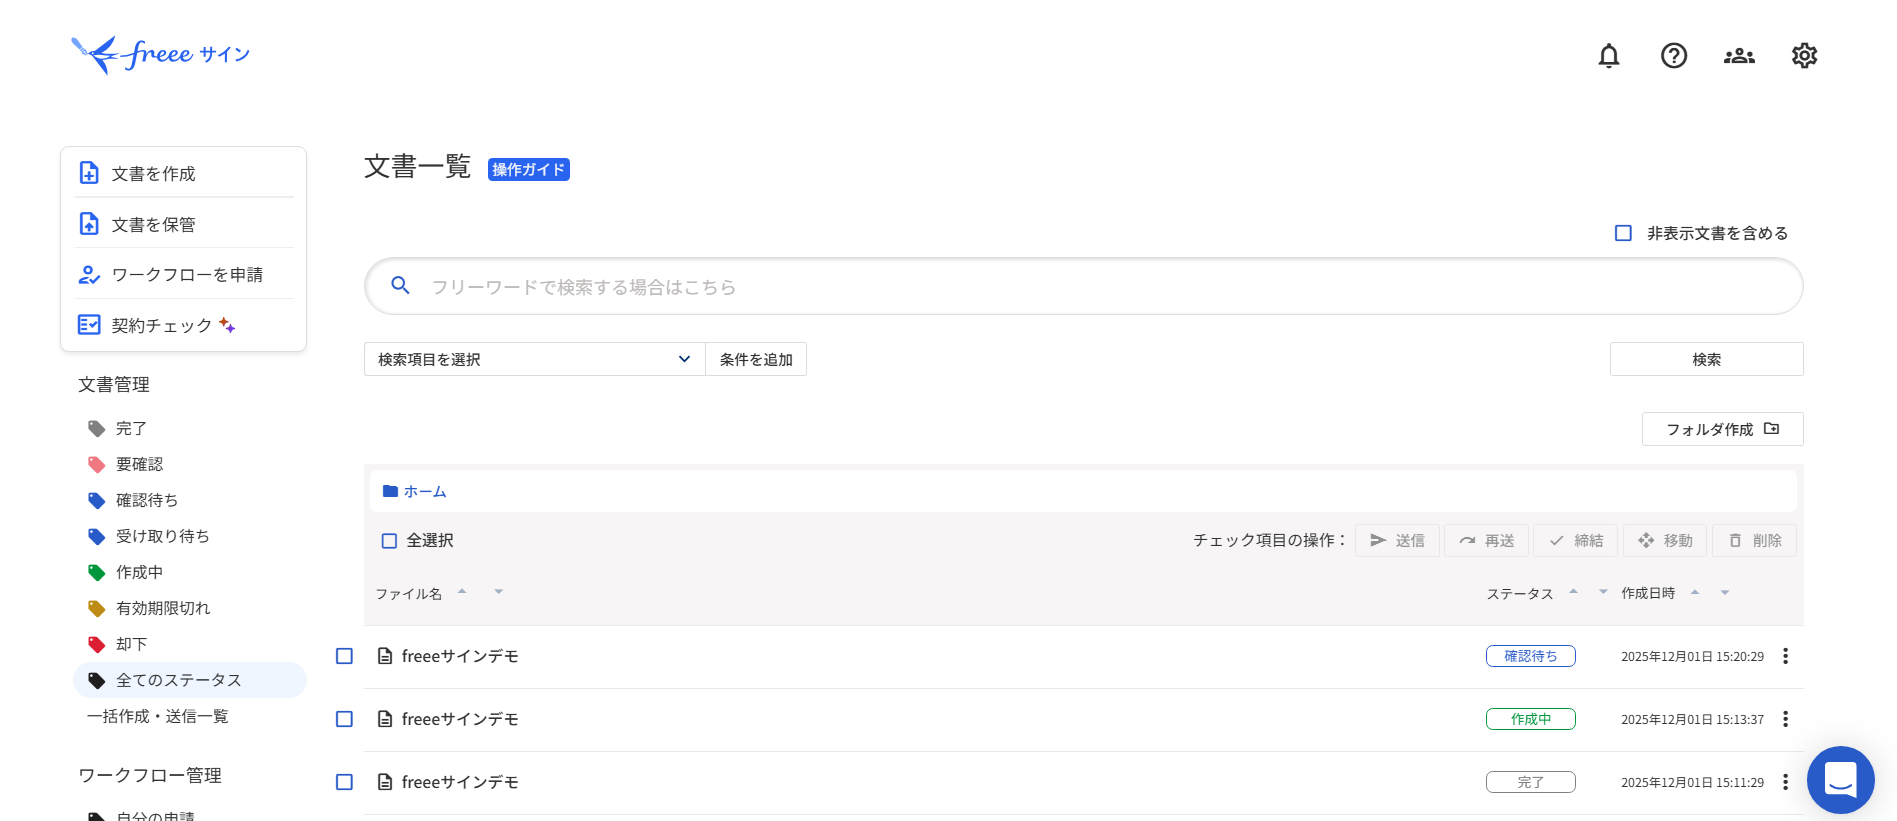Open the more options menu for the 15:13:37 document
Viewport: 1897px width, 821px height.
click(1785, 719)
